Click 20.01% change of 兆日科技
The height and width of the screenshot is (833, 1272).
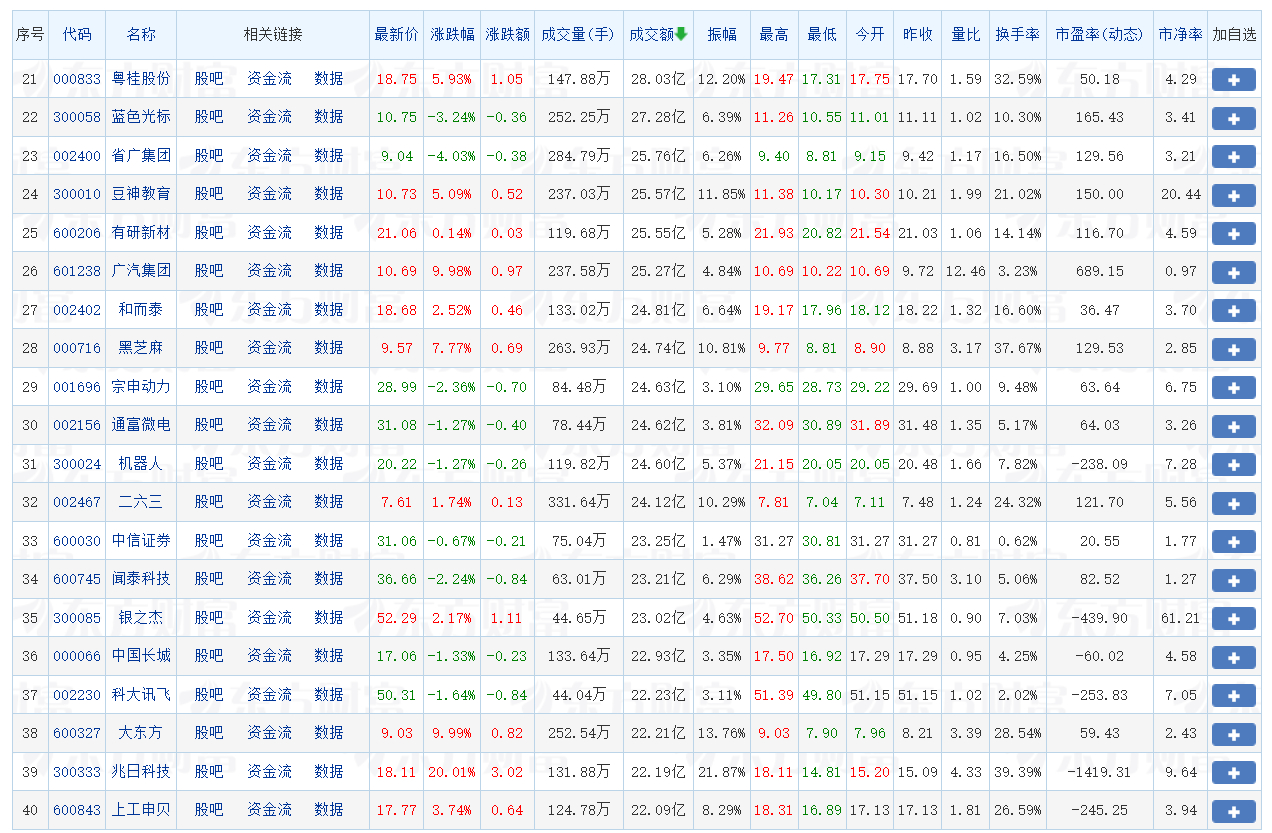point(452,772)
